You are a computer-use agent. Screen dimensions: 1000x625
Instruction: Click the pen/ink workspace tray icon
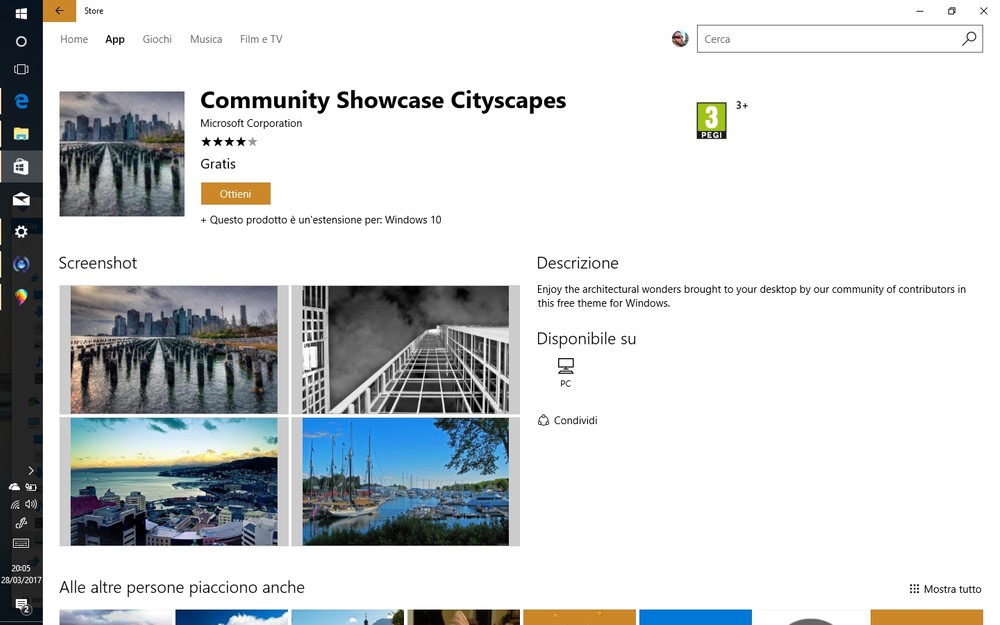[21, 524]
